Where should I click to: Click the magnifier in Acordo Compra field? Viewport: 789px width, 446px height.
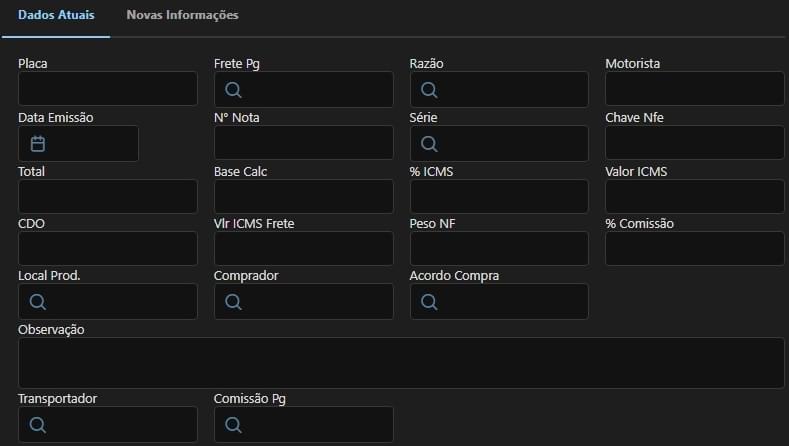pos(429,302)
